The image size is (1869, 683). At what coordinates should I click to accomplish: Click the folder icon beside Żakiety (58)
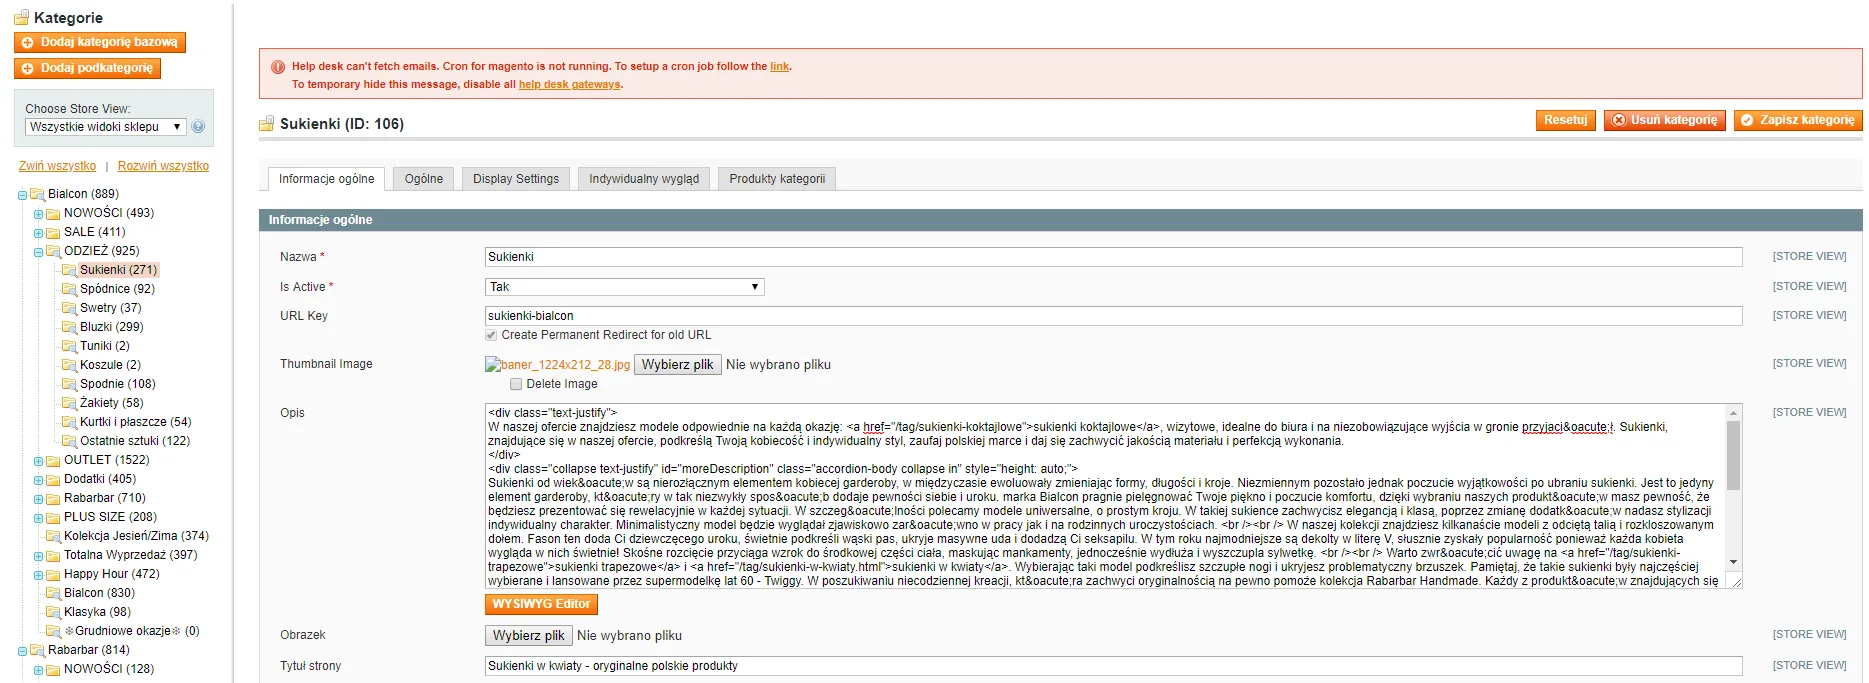click(x=69, y=403)
